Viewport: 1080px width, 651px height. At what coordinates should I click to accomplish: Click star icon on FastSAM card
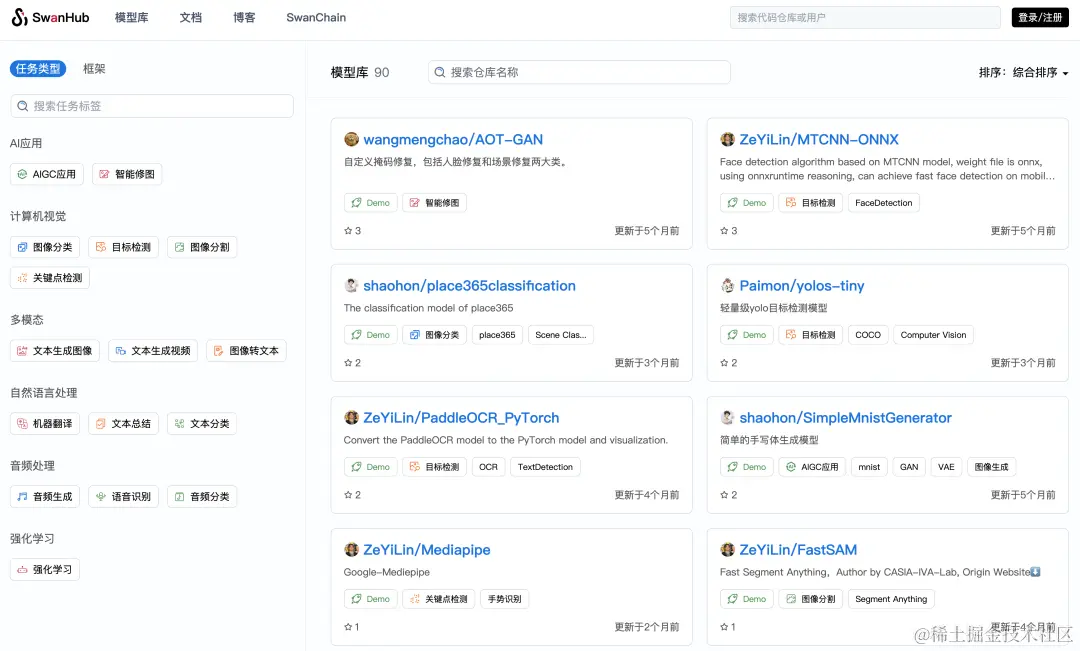click(724, 627)
